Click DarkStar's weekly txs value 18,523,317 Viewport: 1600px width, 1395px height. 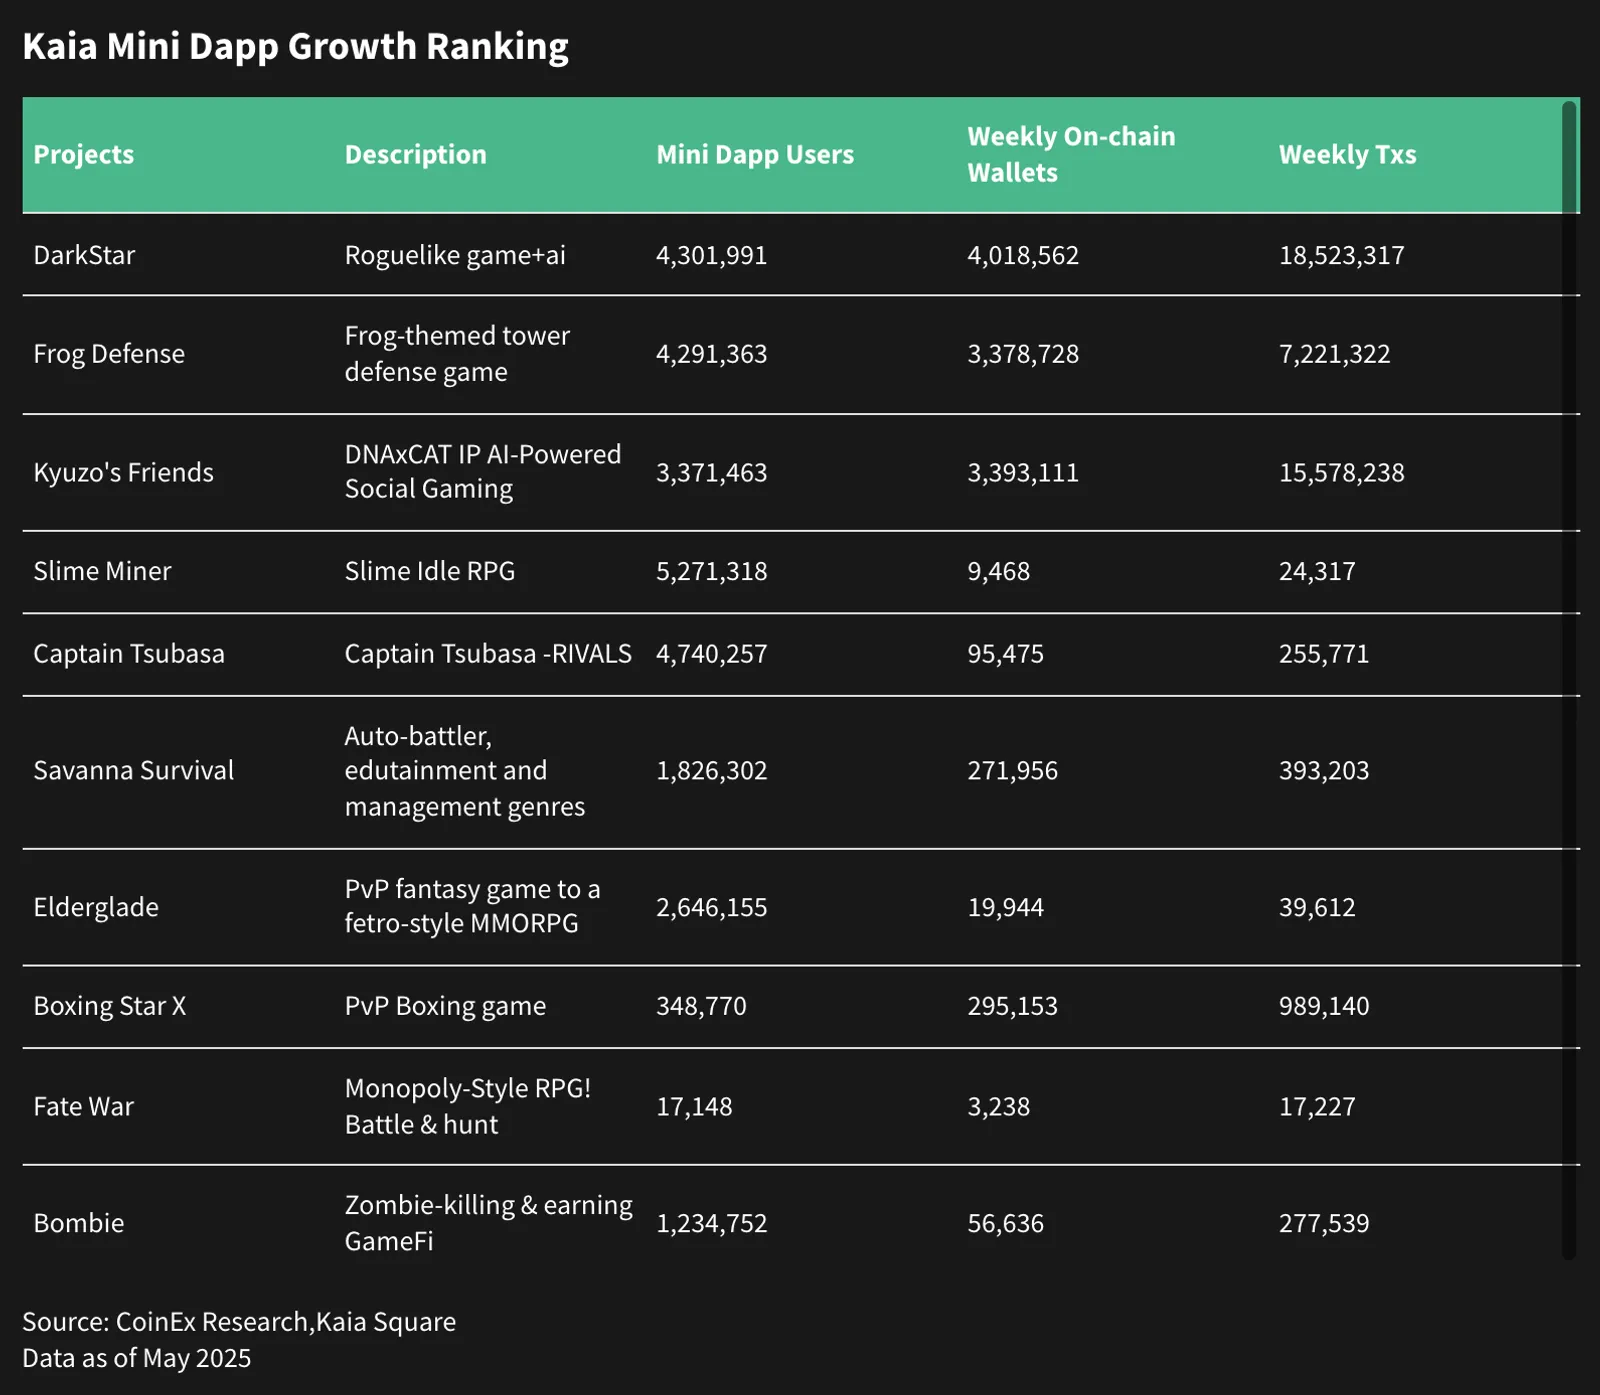[x=1341, y=255]
